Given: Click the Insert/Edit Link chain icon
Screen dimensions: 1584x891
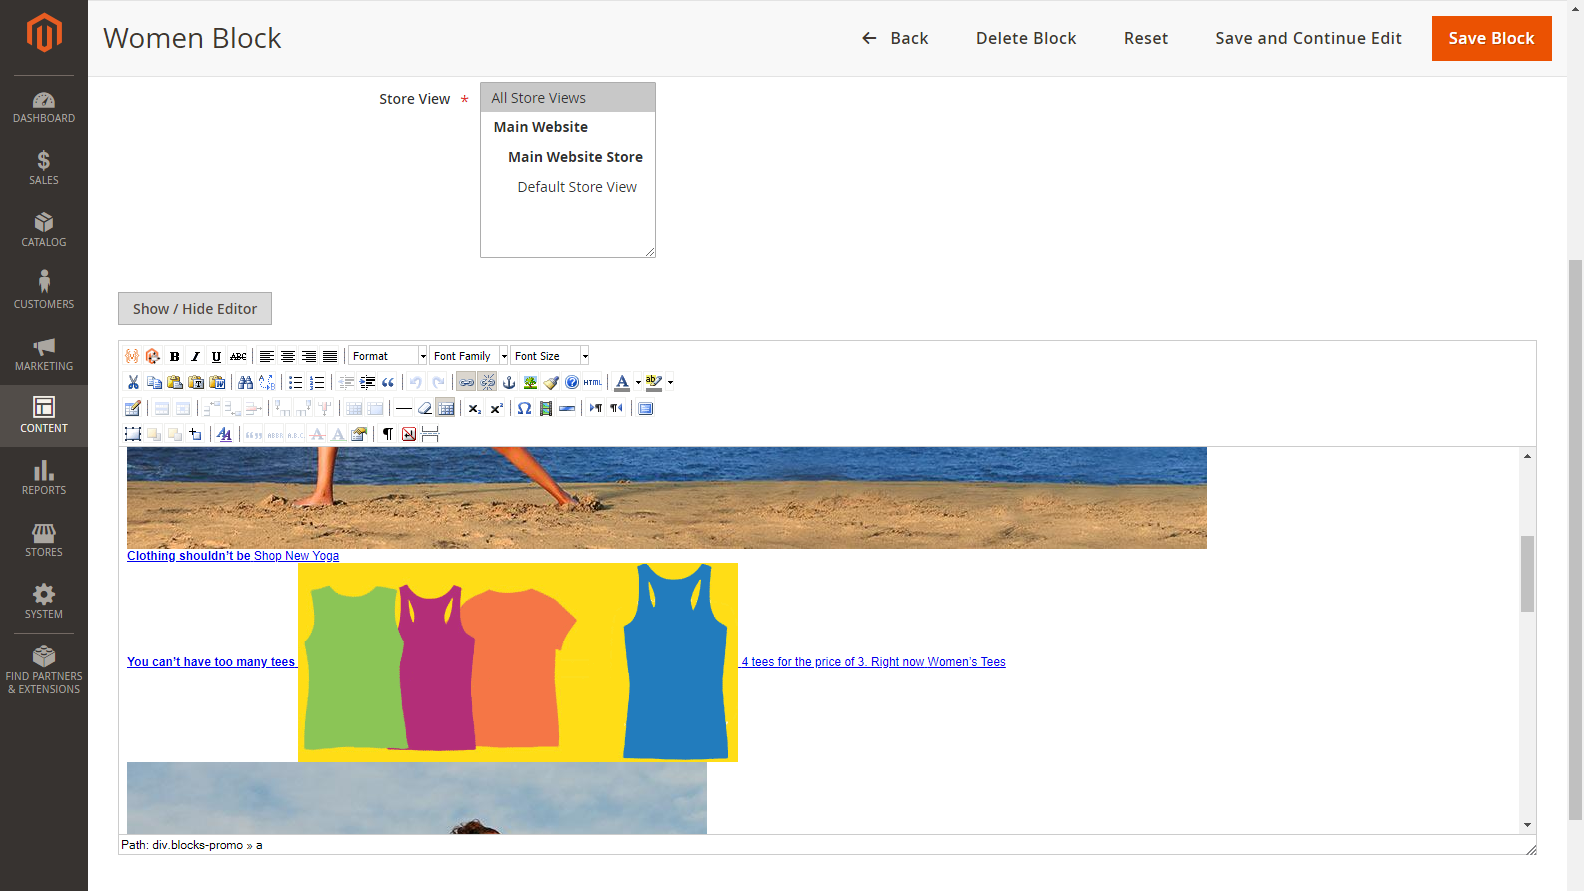Looking at the screenshot, I should [x=466, y=382].
